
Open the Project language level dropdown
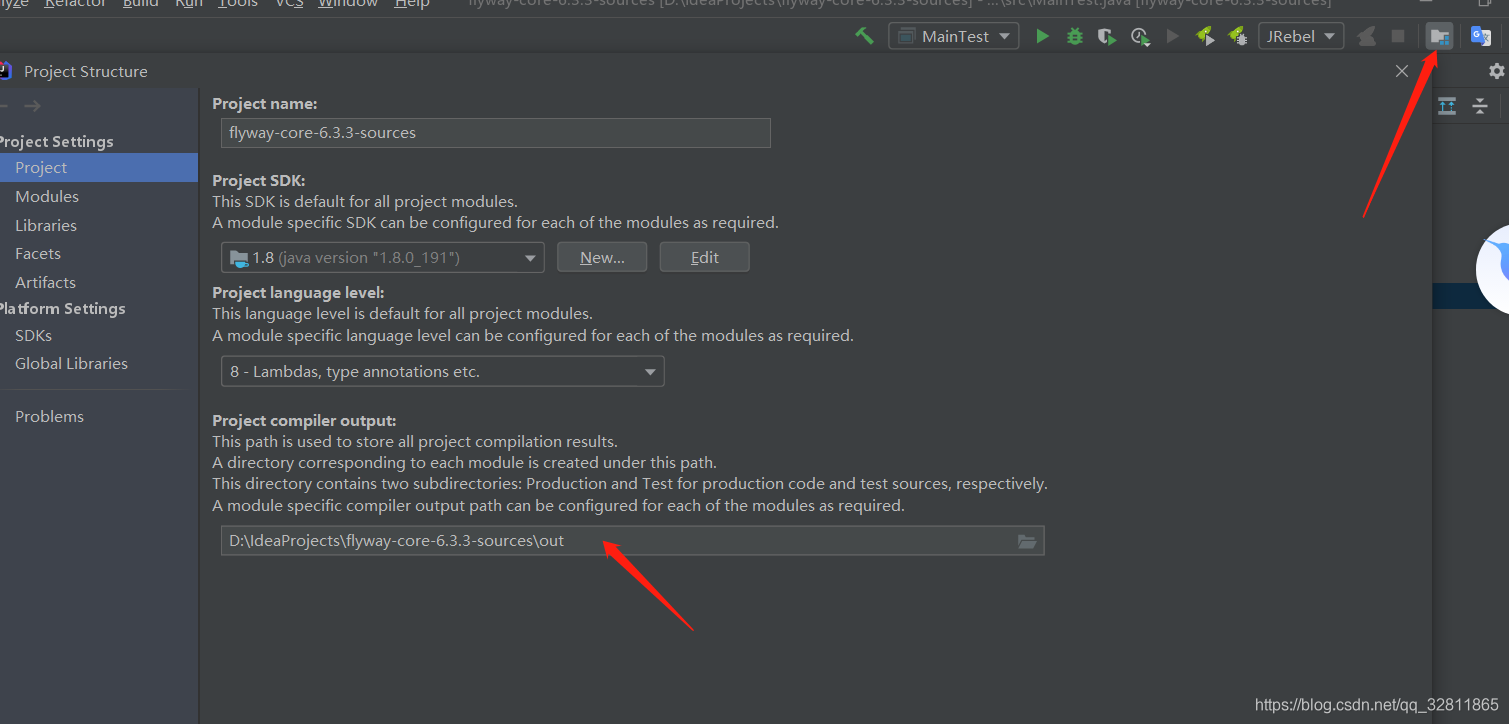(x=443, y=372)
